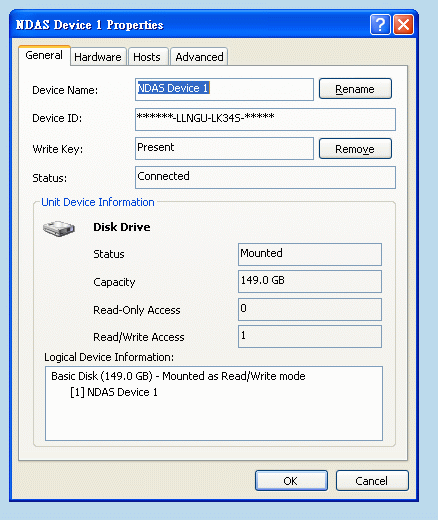
Task: Click the Device ID label
Action: coord(57,118)
